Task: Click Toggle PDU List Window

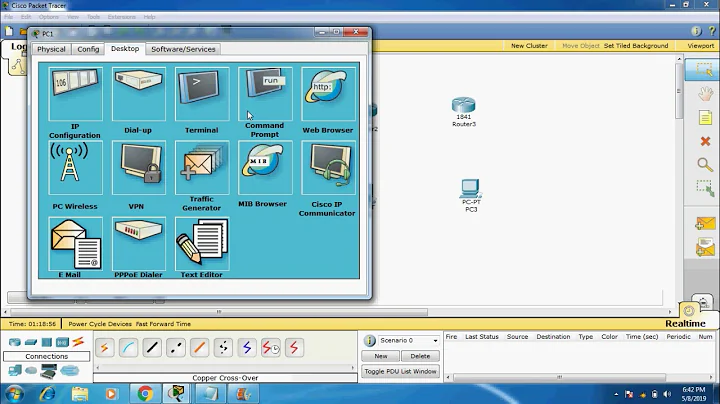Action: click(x=400, y=371)
